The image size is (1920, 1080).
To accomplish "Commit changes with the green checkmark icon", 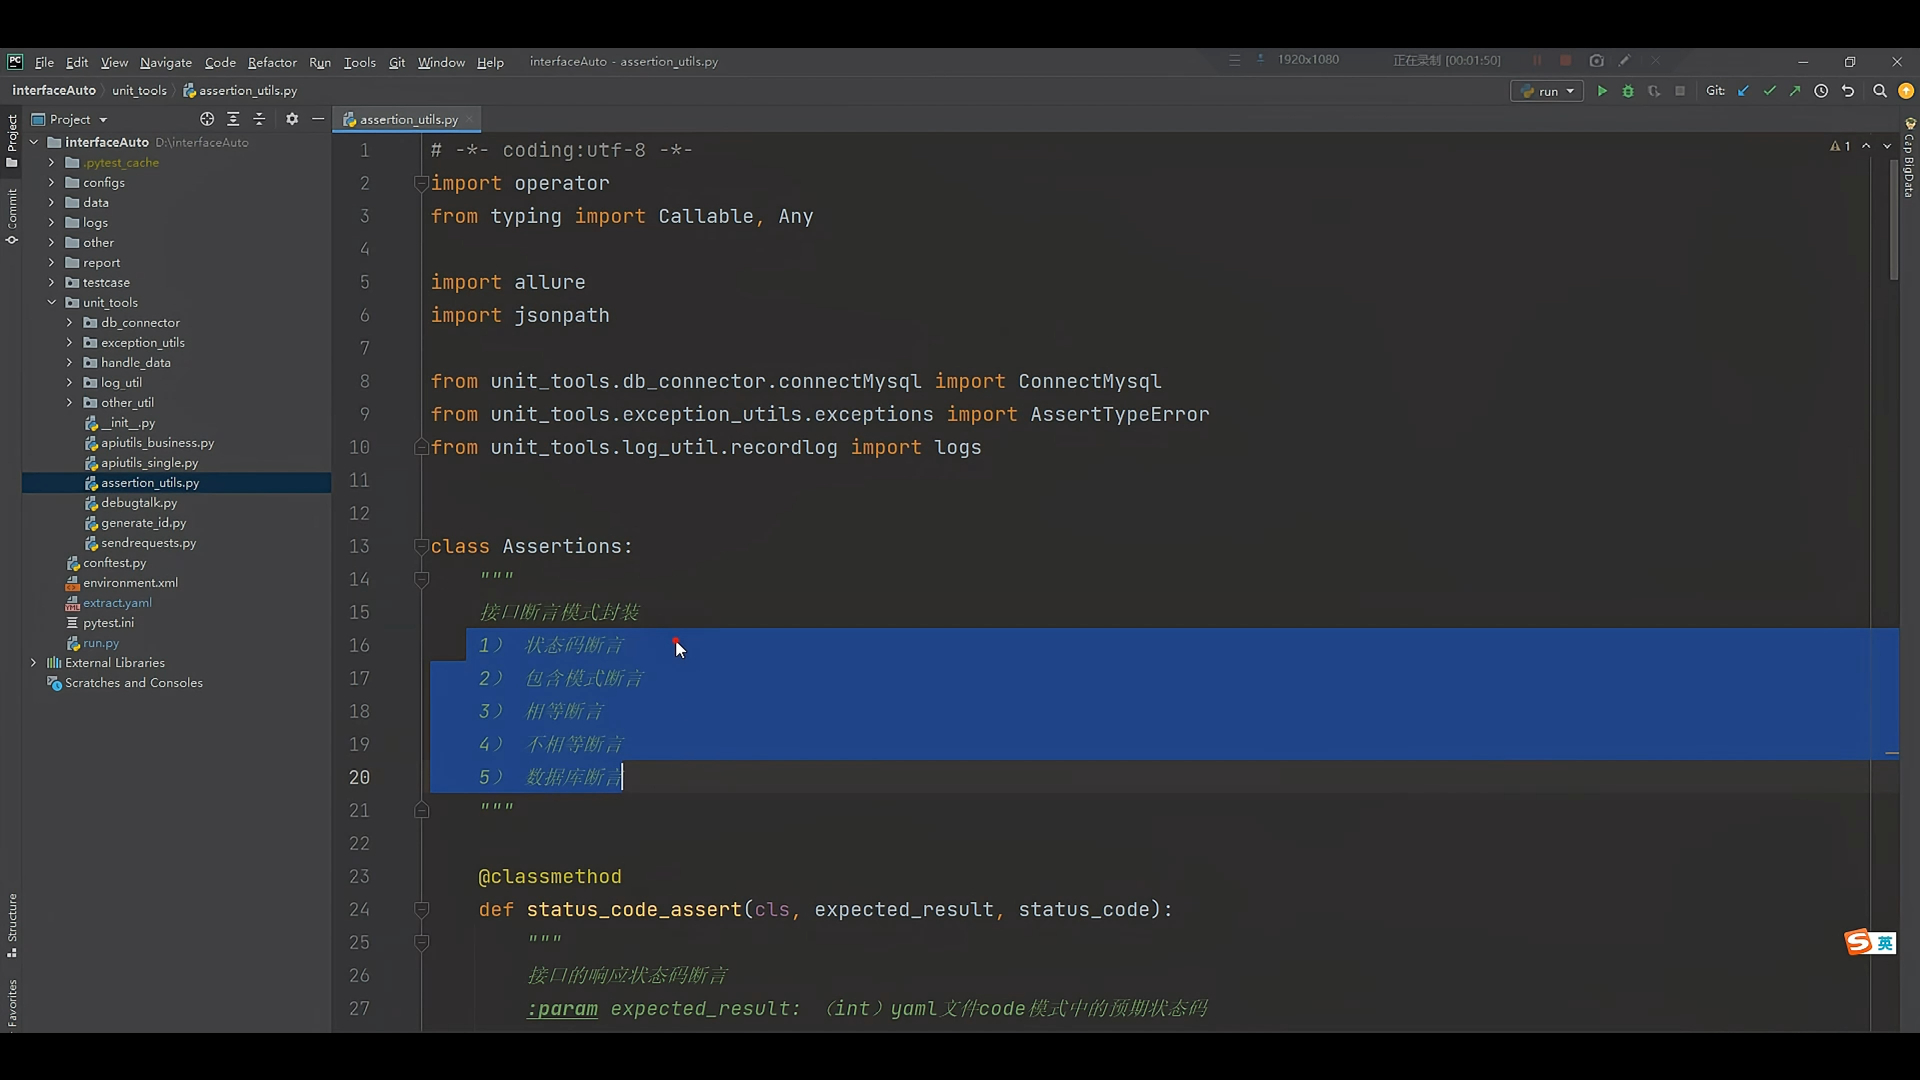I will coord(1770,91).
